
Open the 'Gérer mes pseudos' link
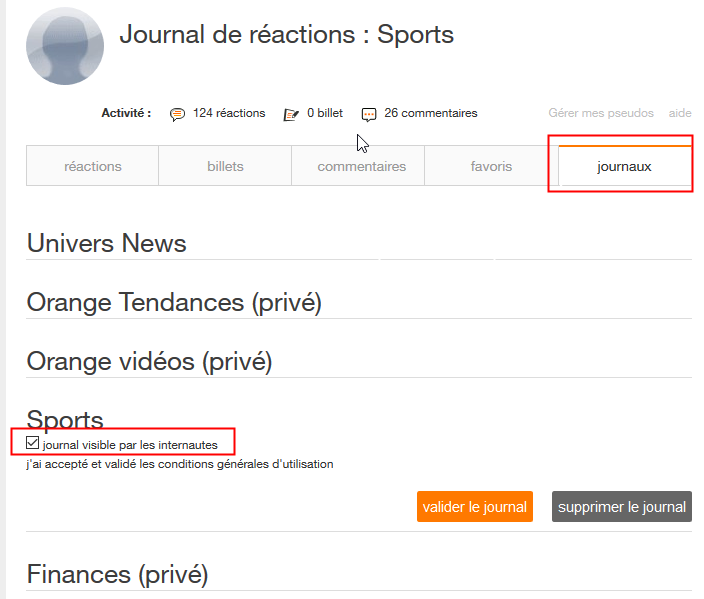click(601, 113)
